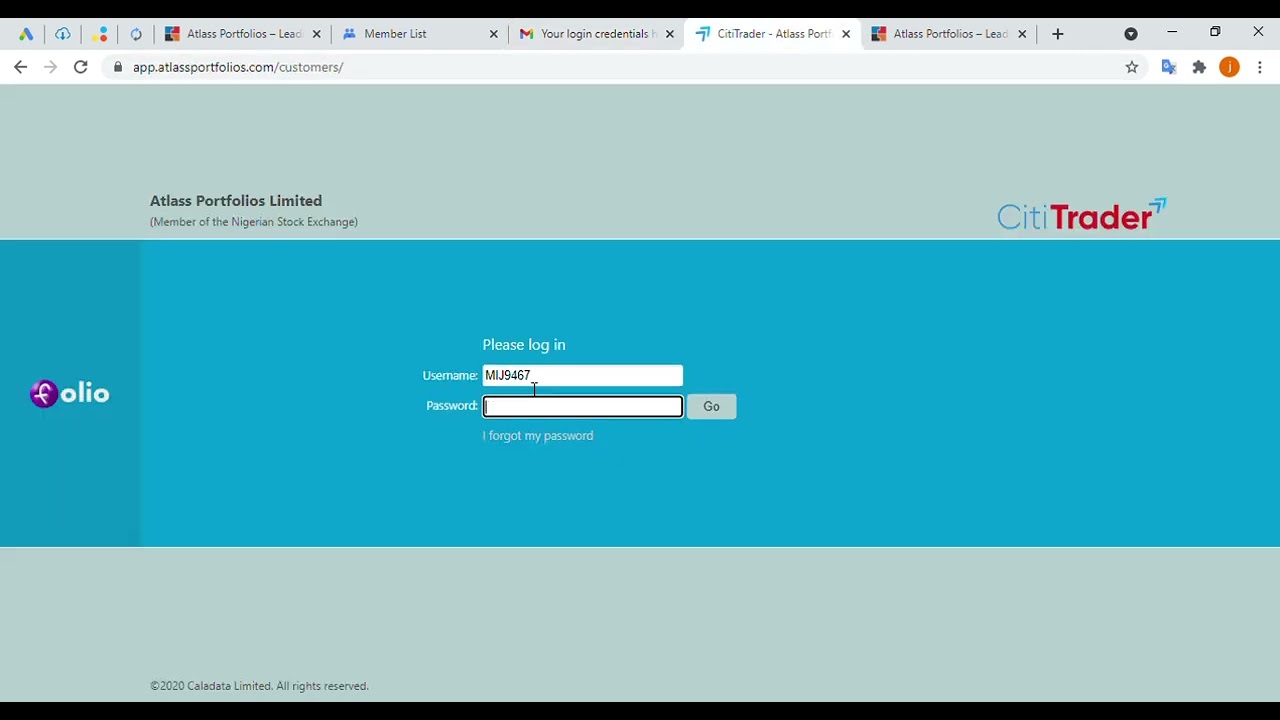The width and height of the screenshot is (1280, 720).
Task: Open the pinned Google Ads tab
Action: 26,34
